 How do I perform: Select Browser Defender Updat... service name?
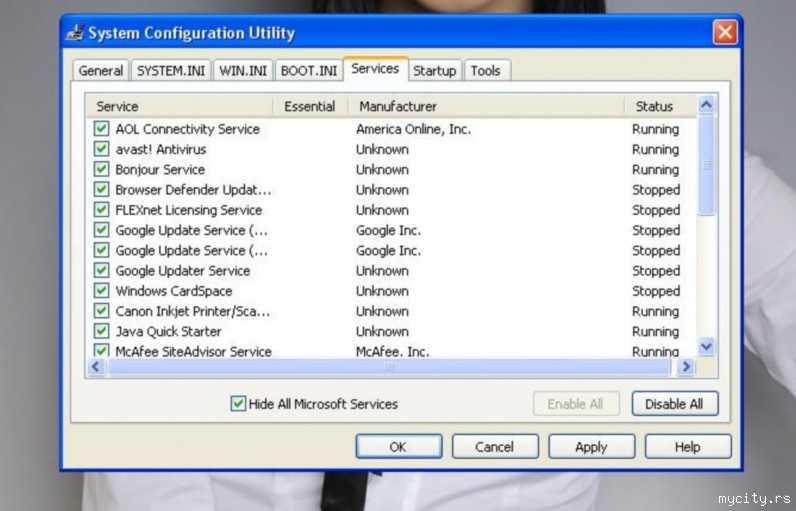click(193, 190)
